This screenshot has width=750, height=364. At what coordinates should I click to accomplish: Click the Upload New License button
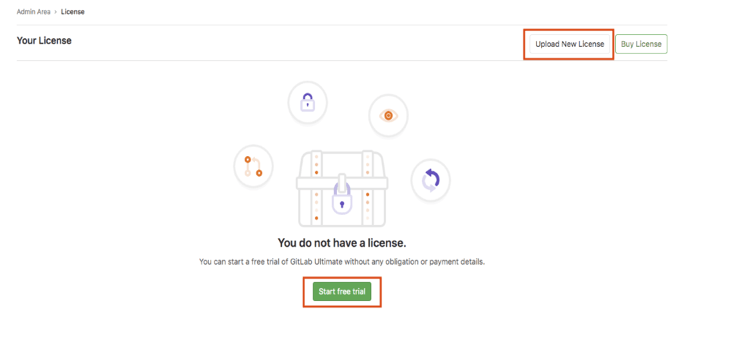570,44
